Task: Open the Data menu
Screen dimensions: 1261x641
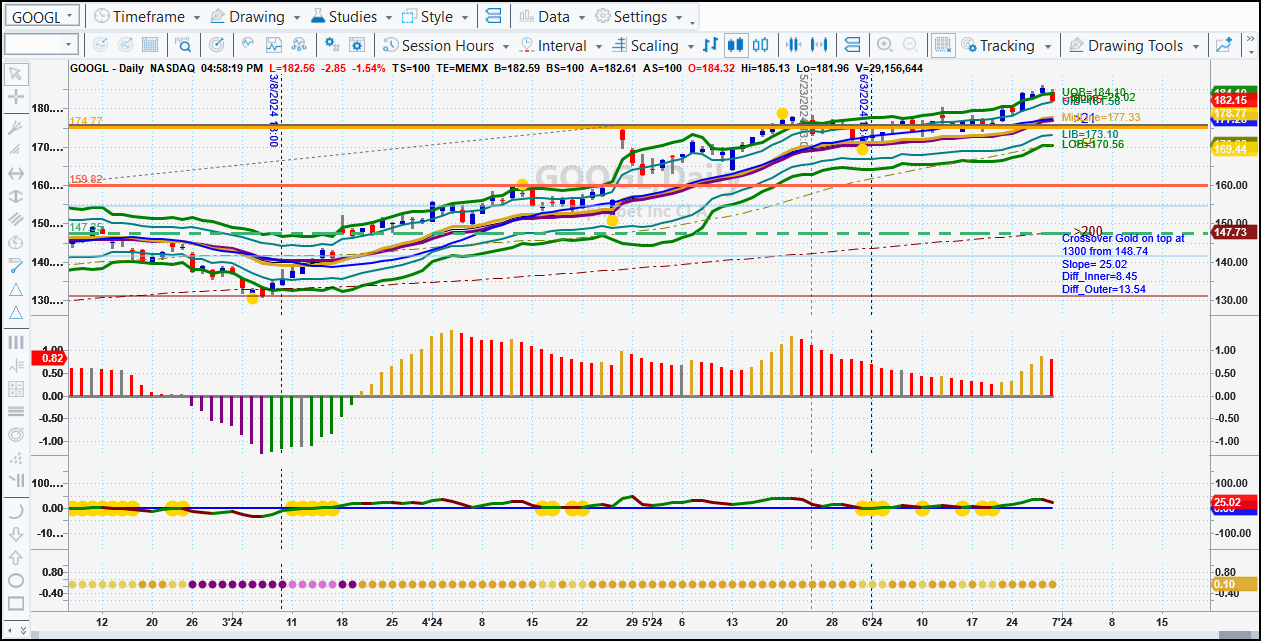Action: pyautogui.click(x=552, y=17)
